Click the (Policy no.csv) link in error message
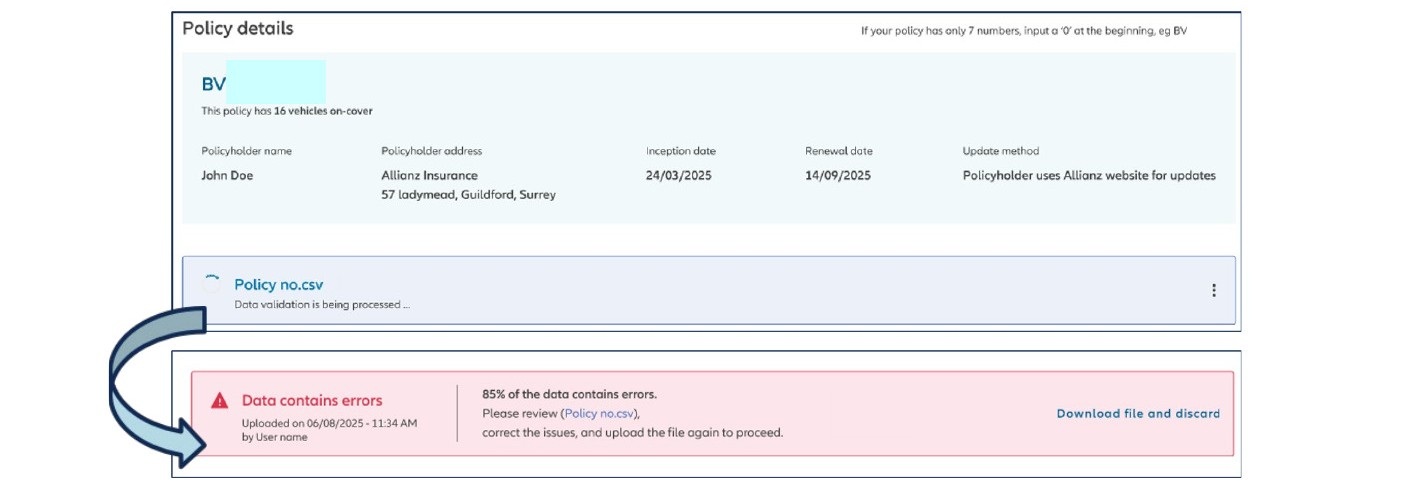The image size is (1414, 484). pyautogui.click(x=600, y=413)
